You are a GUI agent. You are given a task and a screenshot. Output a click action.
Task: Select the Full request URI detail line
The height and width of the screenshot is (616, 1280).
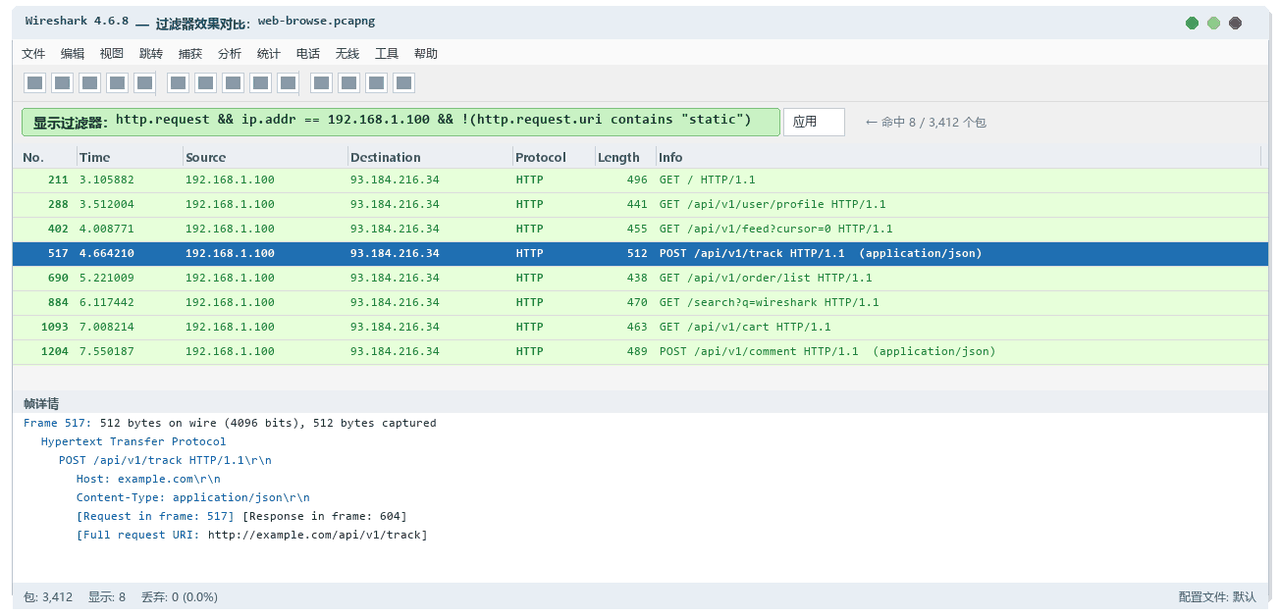(x=252, y=535)
